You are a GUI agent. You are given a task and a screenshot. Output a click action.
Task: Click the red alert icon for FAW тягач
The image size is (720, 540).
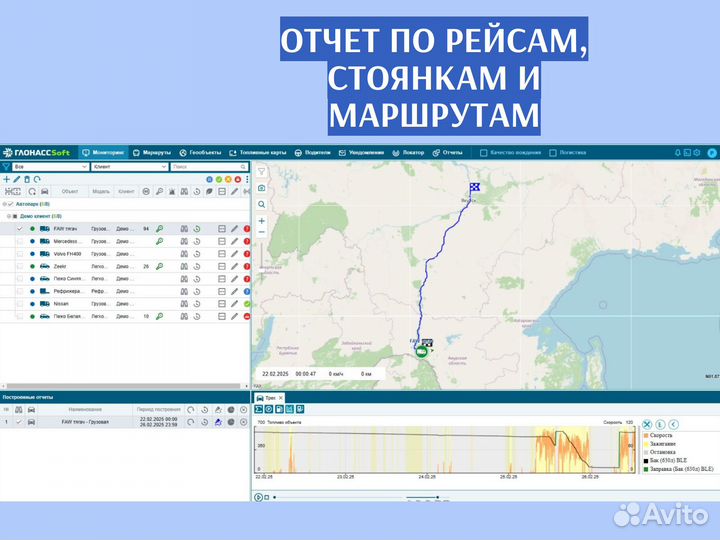tap(247, 229)
